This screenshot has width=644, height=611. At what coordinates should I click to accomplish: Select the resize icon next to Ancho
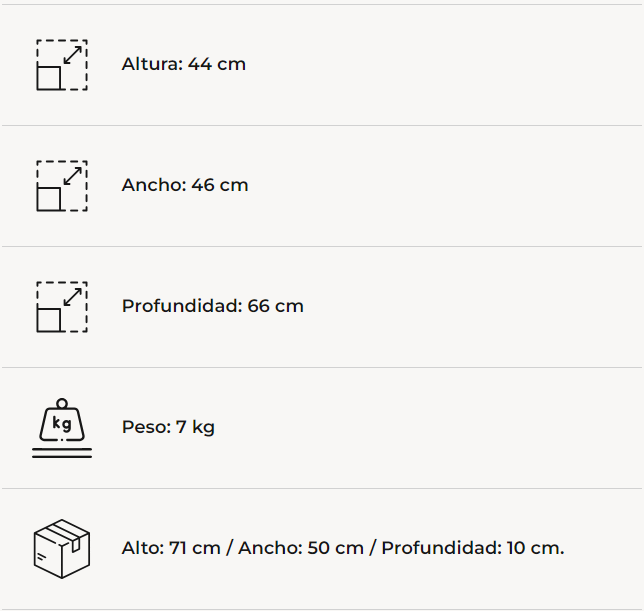pyautogui.click(x=62, y=186)
